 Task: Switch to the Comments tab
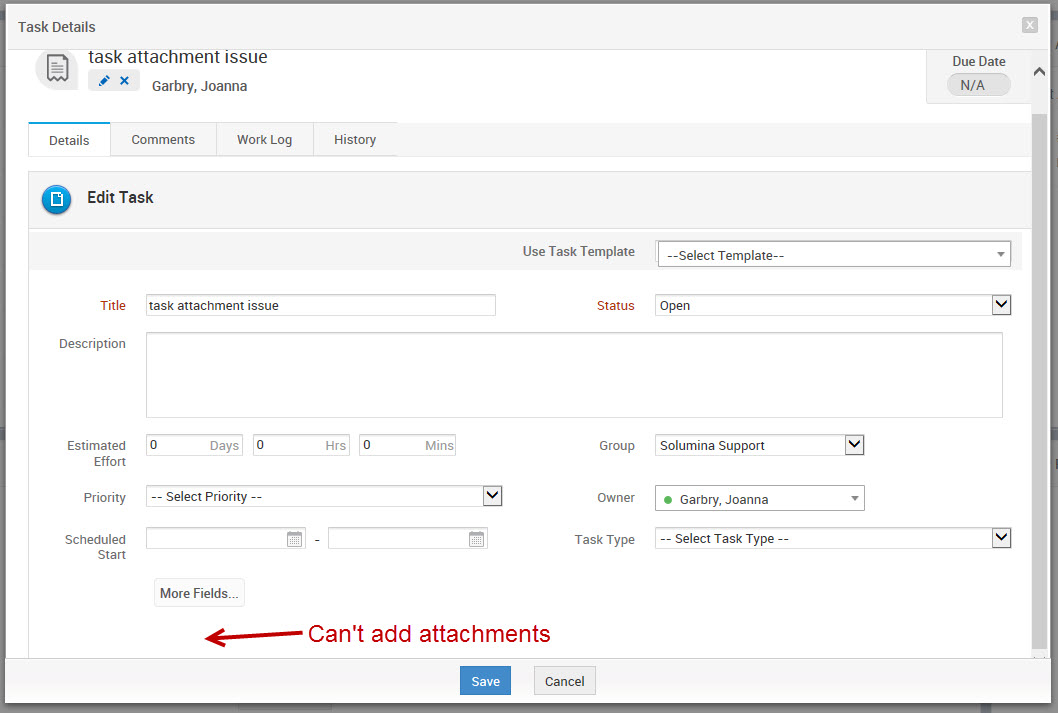pyautogui.click(x=163, y=140)
